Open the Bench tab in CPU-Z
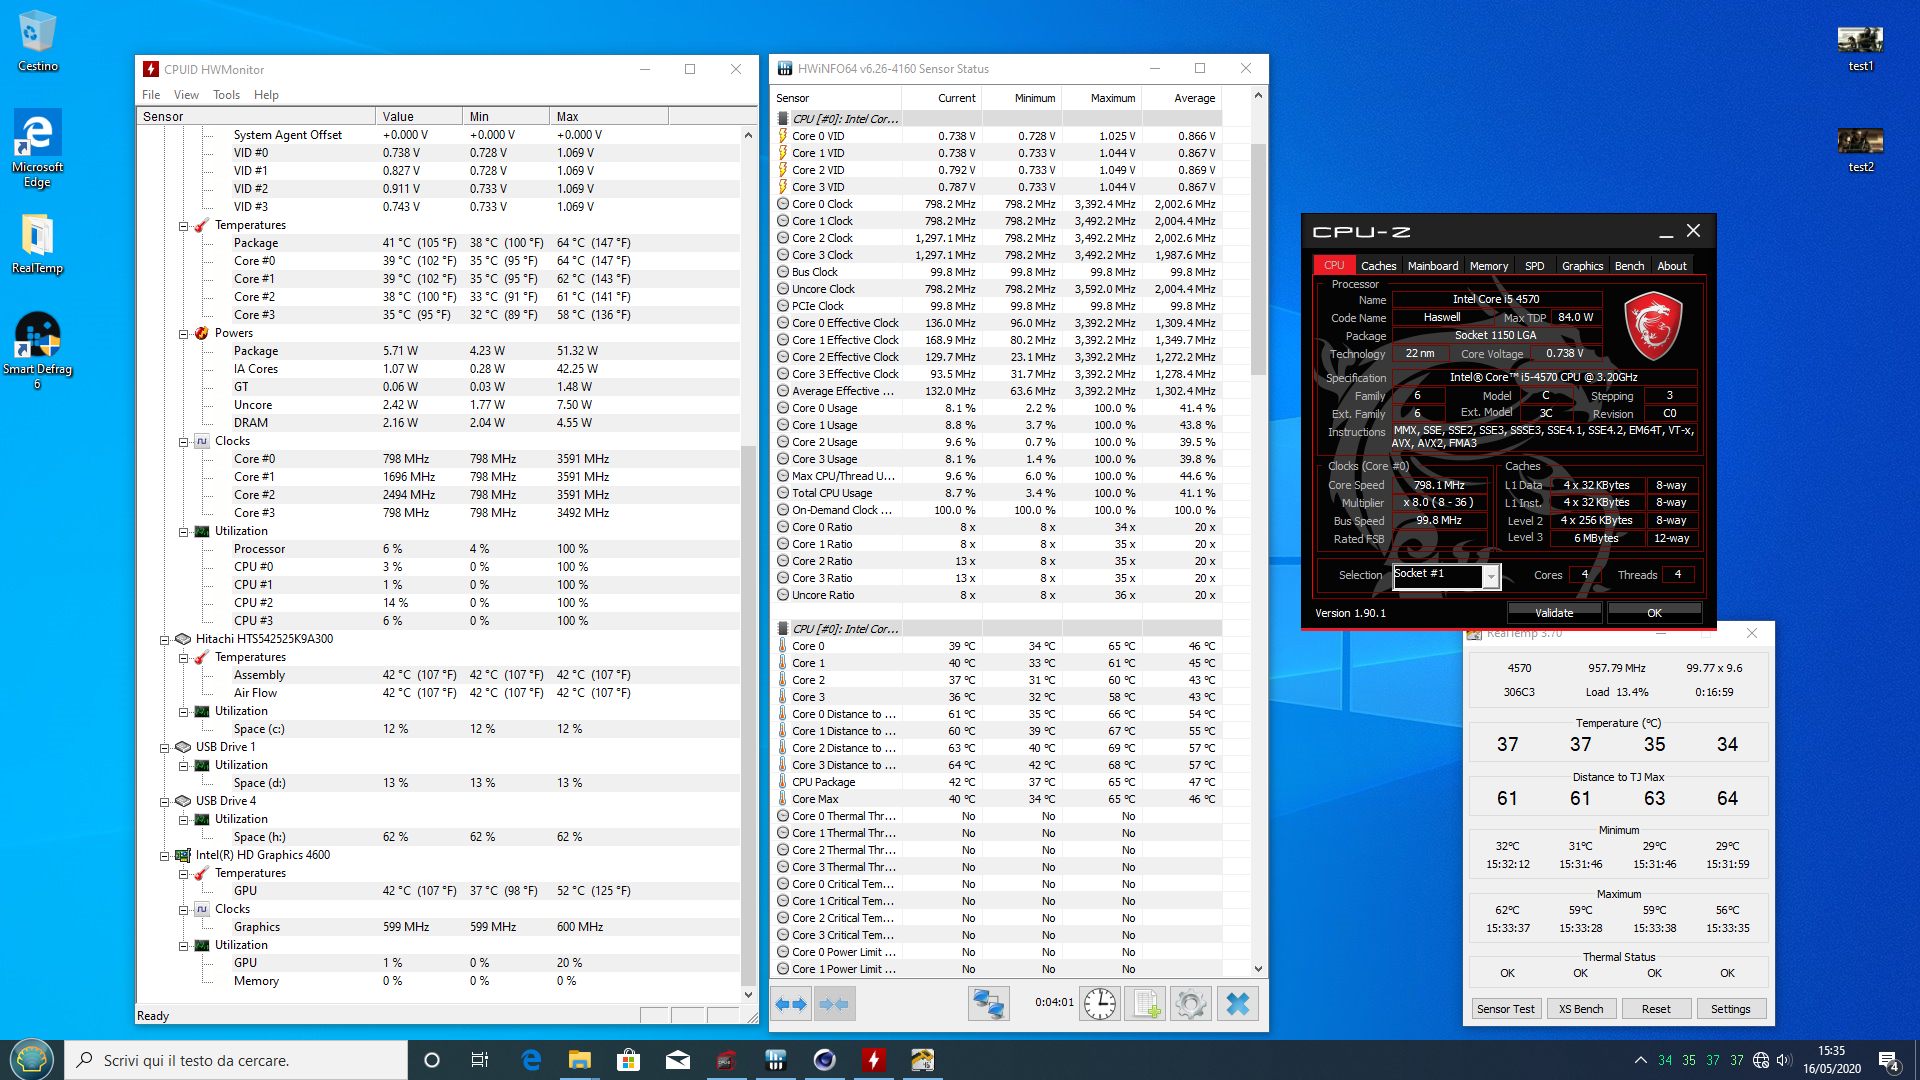This screenshot has height=1080, width=1920. pyautogui.click(x=1628, y=266)
